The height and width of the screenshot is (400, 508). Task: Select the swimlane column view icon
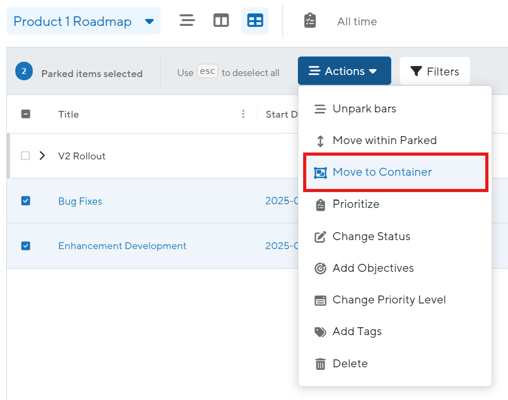click(221, 21)
